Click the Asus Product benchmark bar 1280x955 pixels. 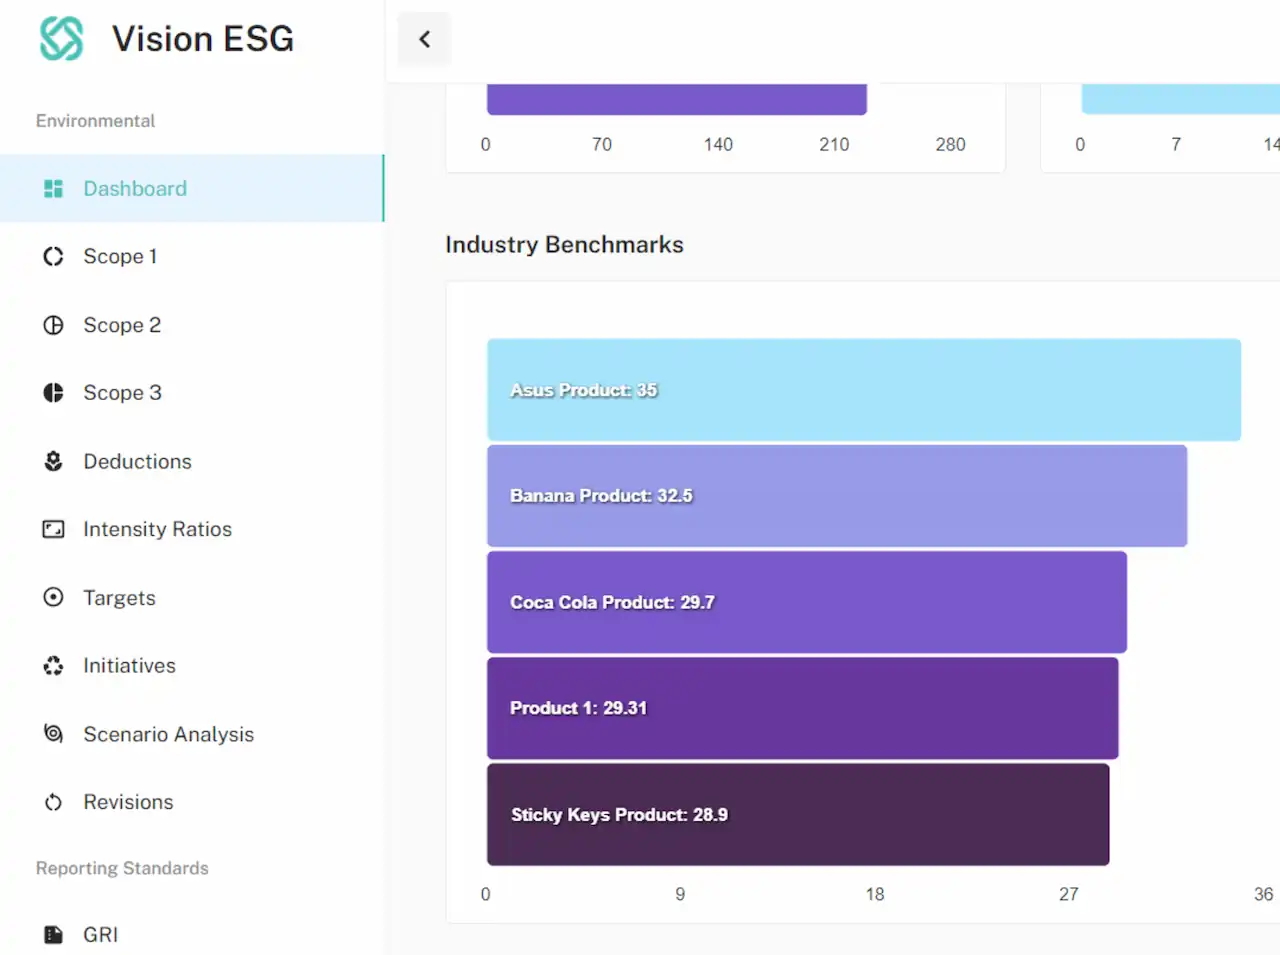point(864,390)
